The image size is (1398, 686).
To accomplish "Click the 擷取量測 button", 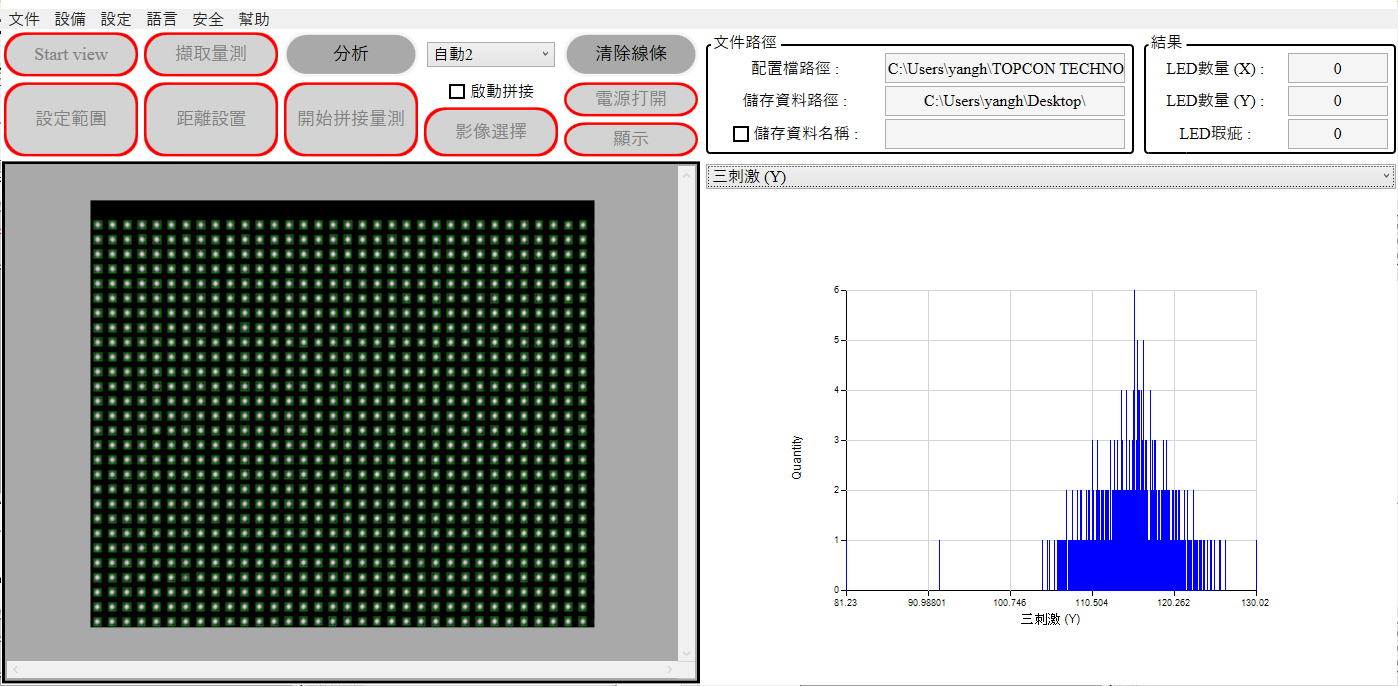I will coord(211,54).
